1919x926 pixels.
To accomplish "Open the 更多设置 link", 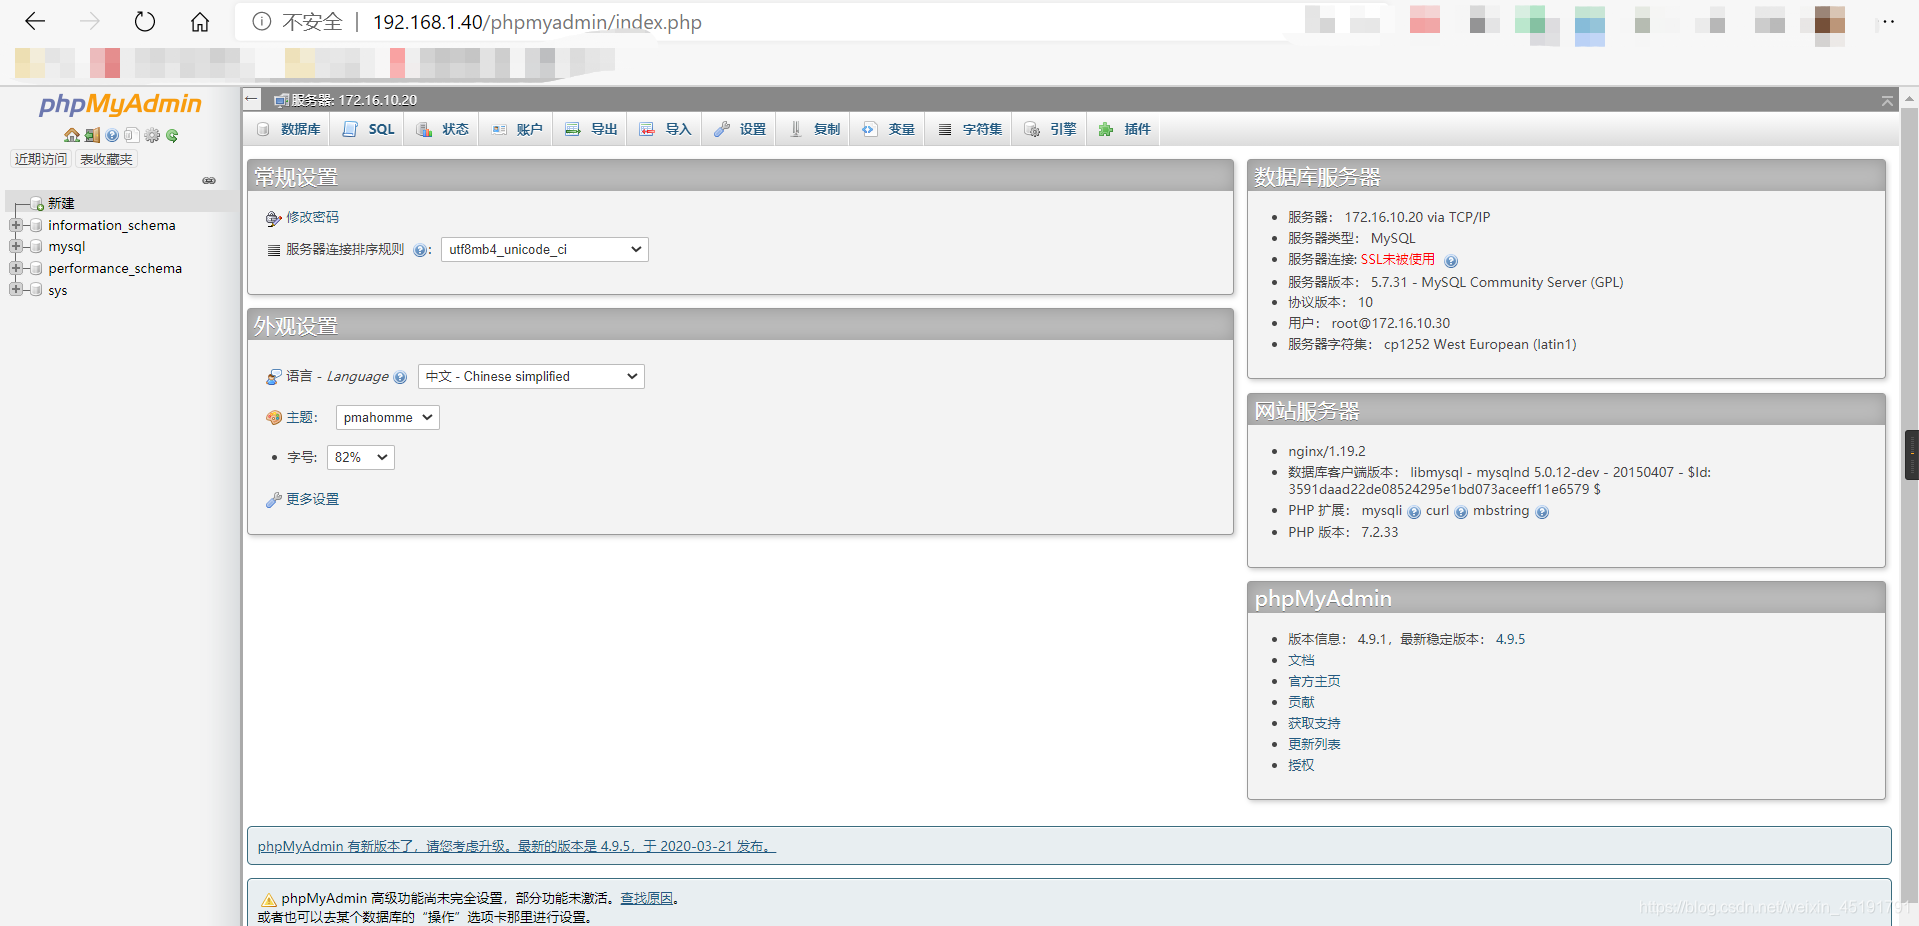I will coord(312,499).
